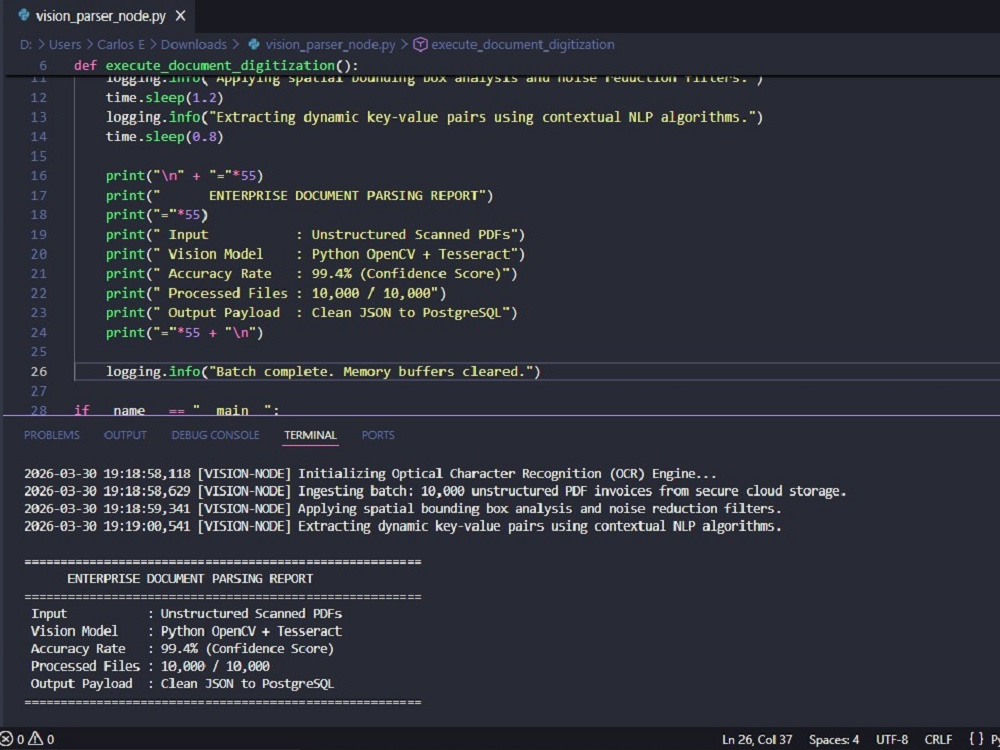
Task: Click terminal 'Input' output row
Action: (x=186, y=614)
